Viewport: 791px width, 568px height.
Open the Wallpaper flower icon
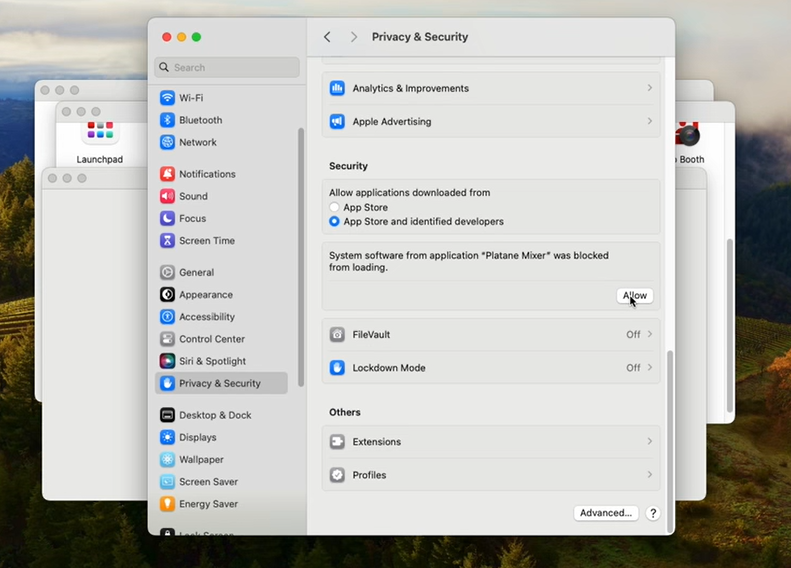tap(167, 460)
